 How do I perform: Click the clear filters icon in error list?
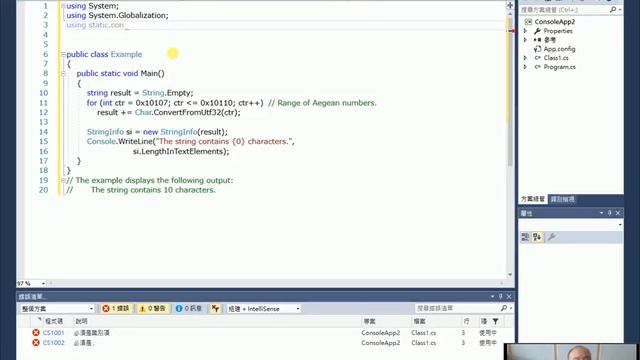point(215,309)
